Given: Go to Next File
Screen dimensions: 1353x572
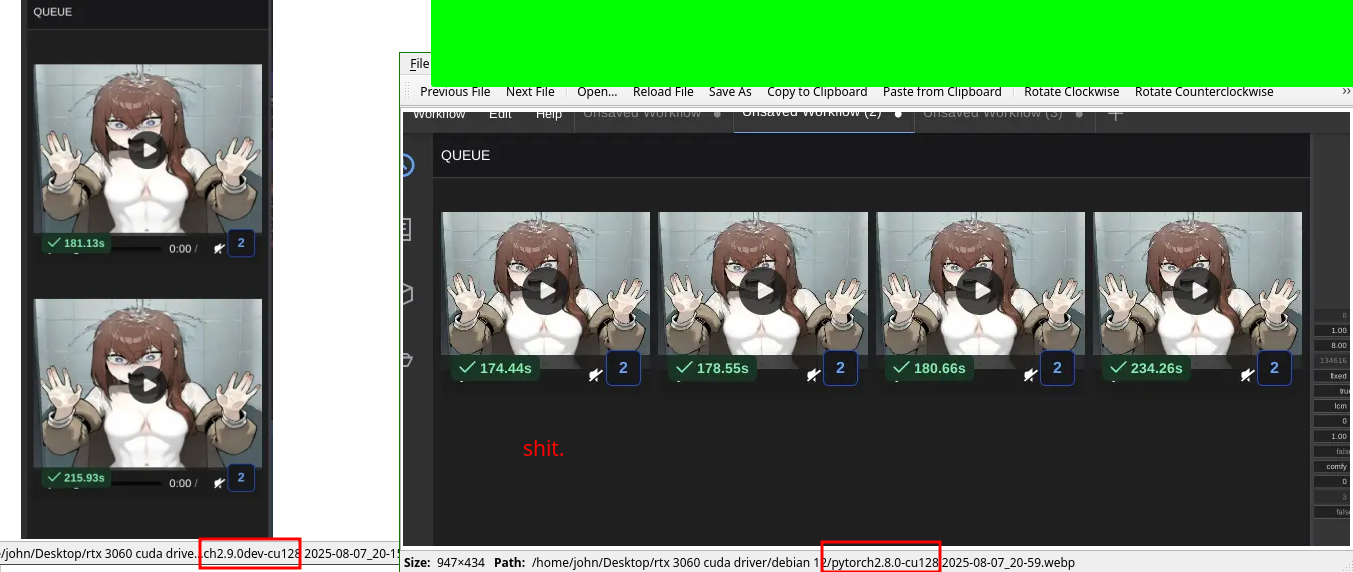Looking at the screenshot, I should click(x=530, y=92).
